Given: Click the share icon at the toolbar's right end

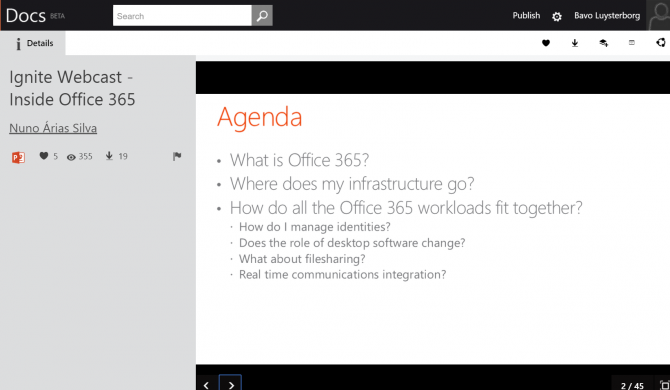Looking at the screenshot, I should pyautogui.click(x=661, y=42).
